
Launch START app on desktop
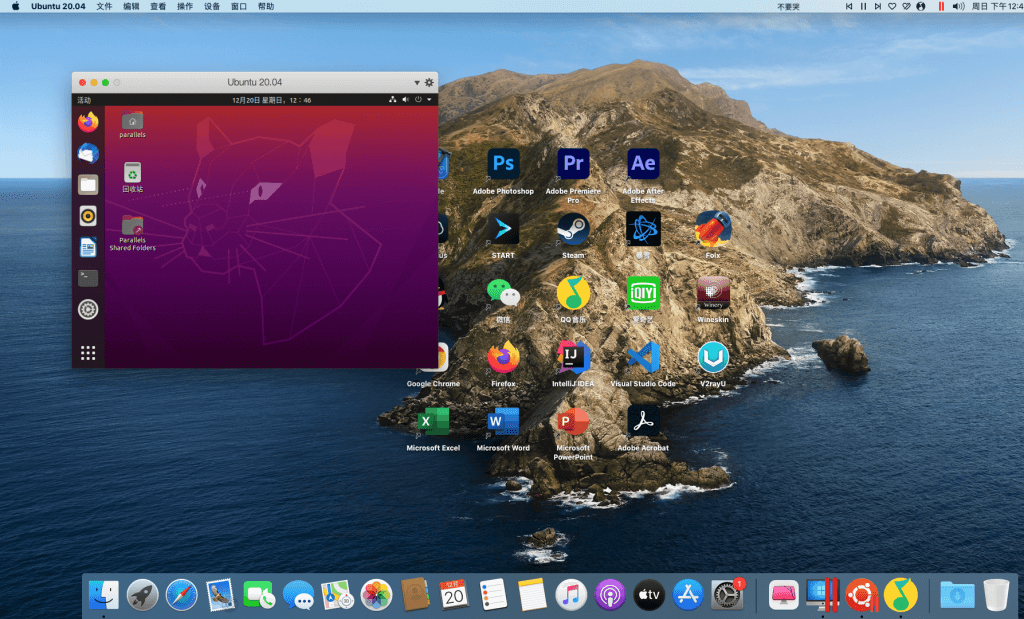[503, 229]
